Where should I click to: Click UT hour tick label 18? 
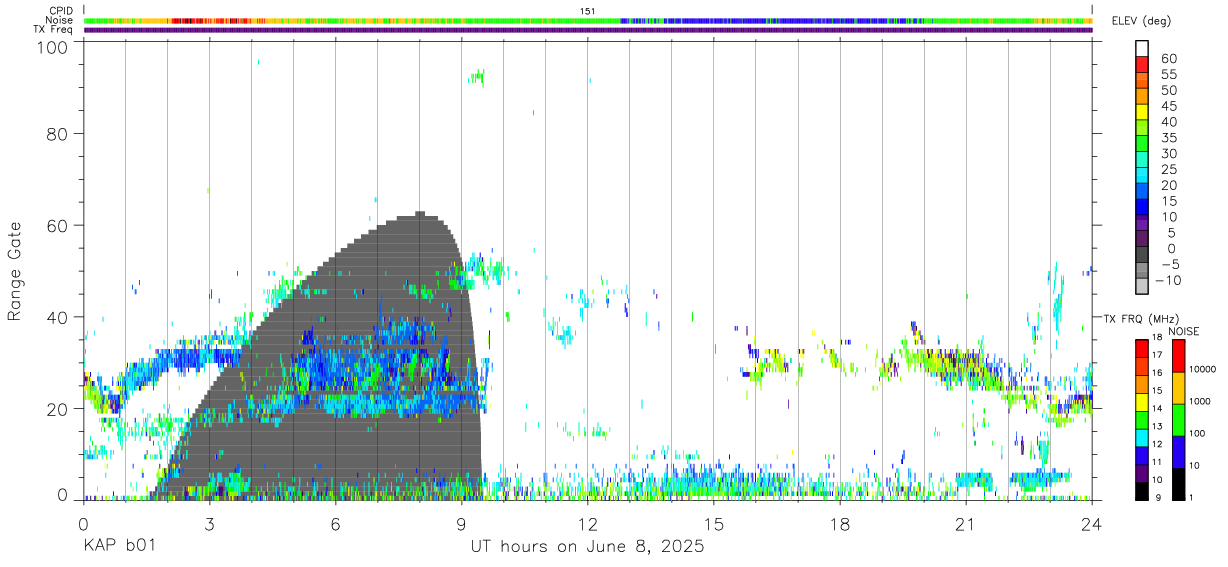840,523
